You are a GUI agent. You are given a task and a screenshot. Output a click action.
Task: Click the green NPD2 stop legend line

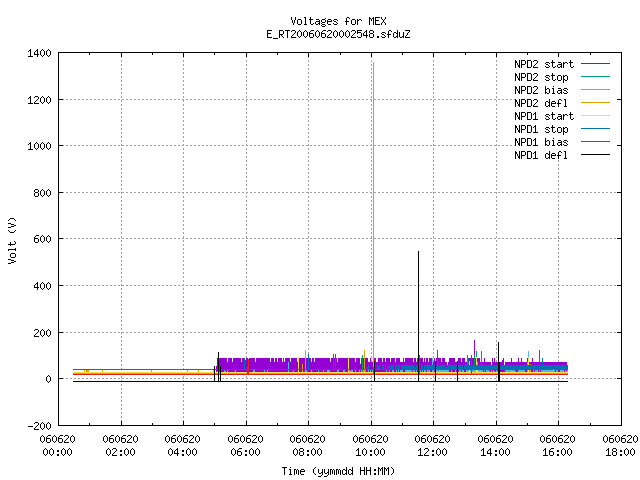(x=595, y=77)
